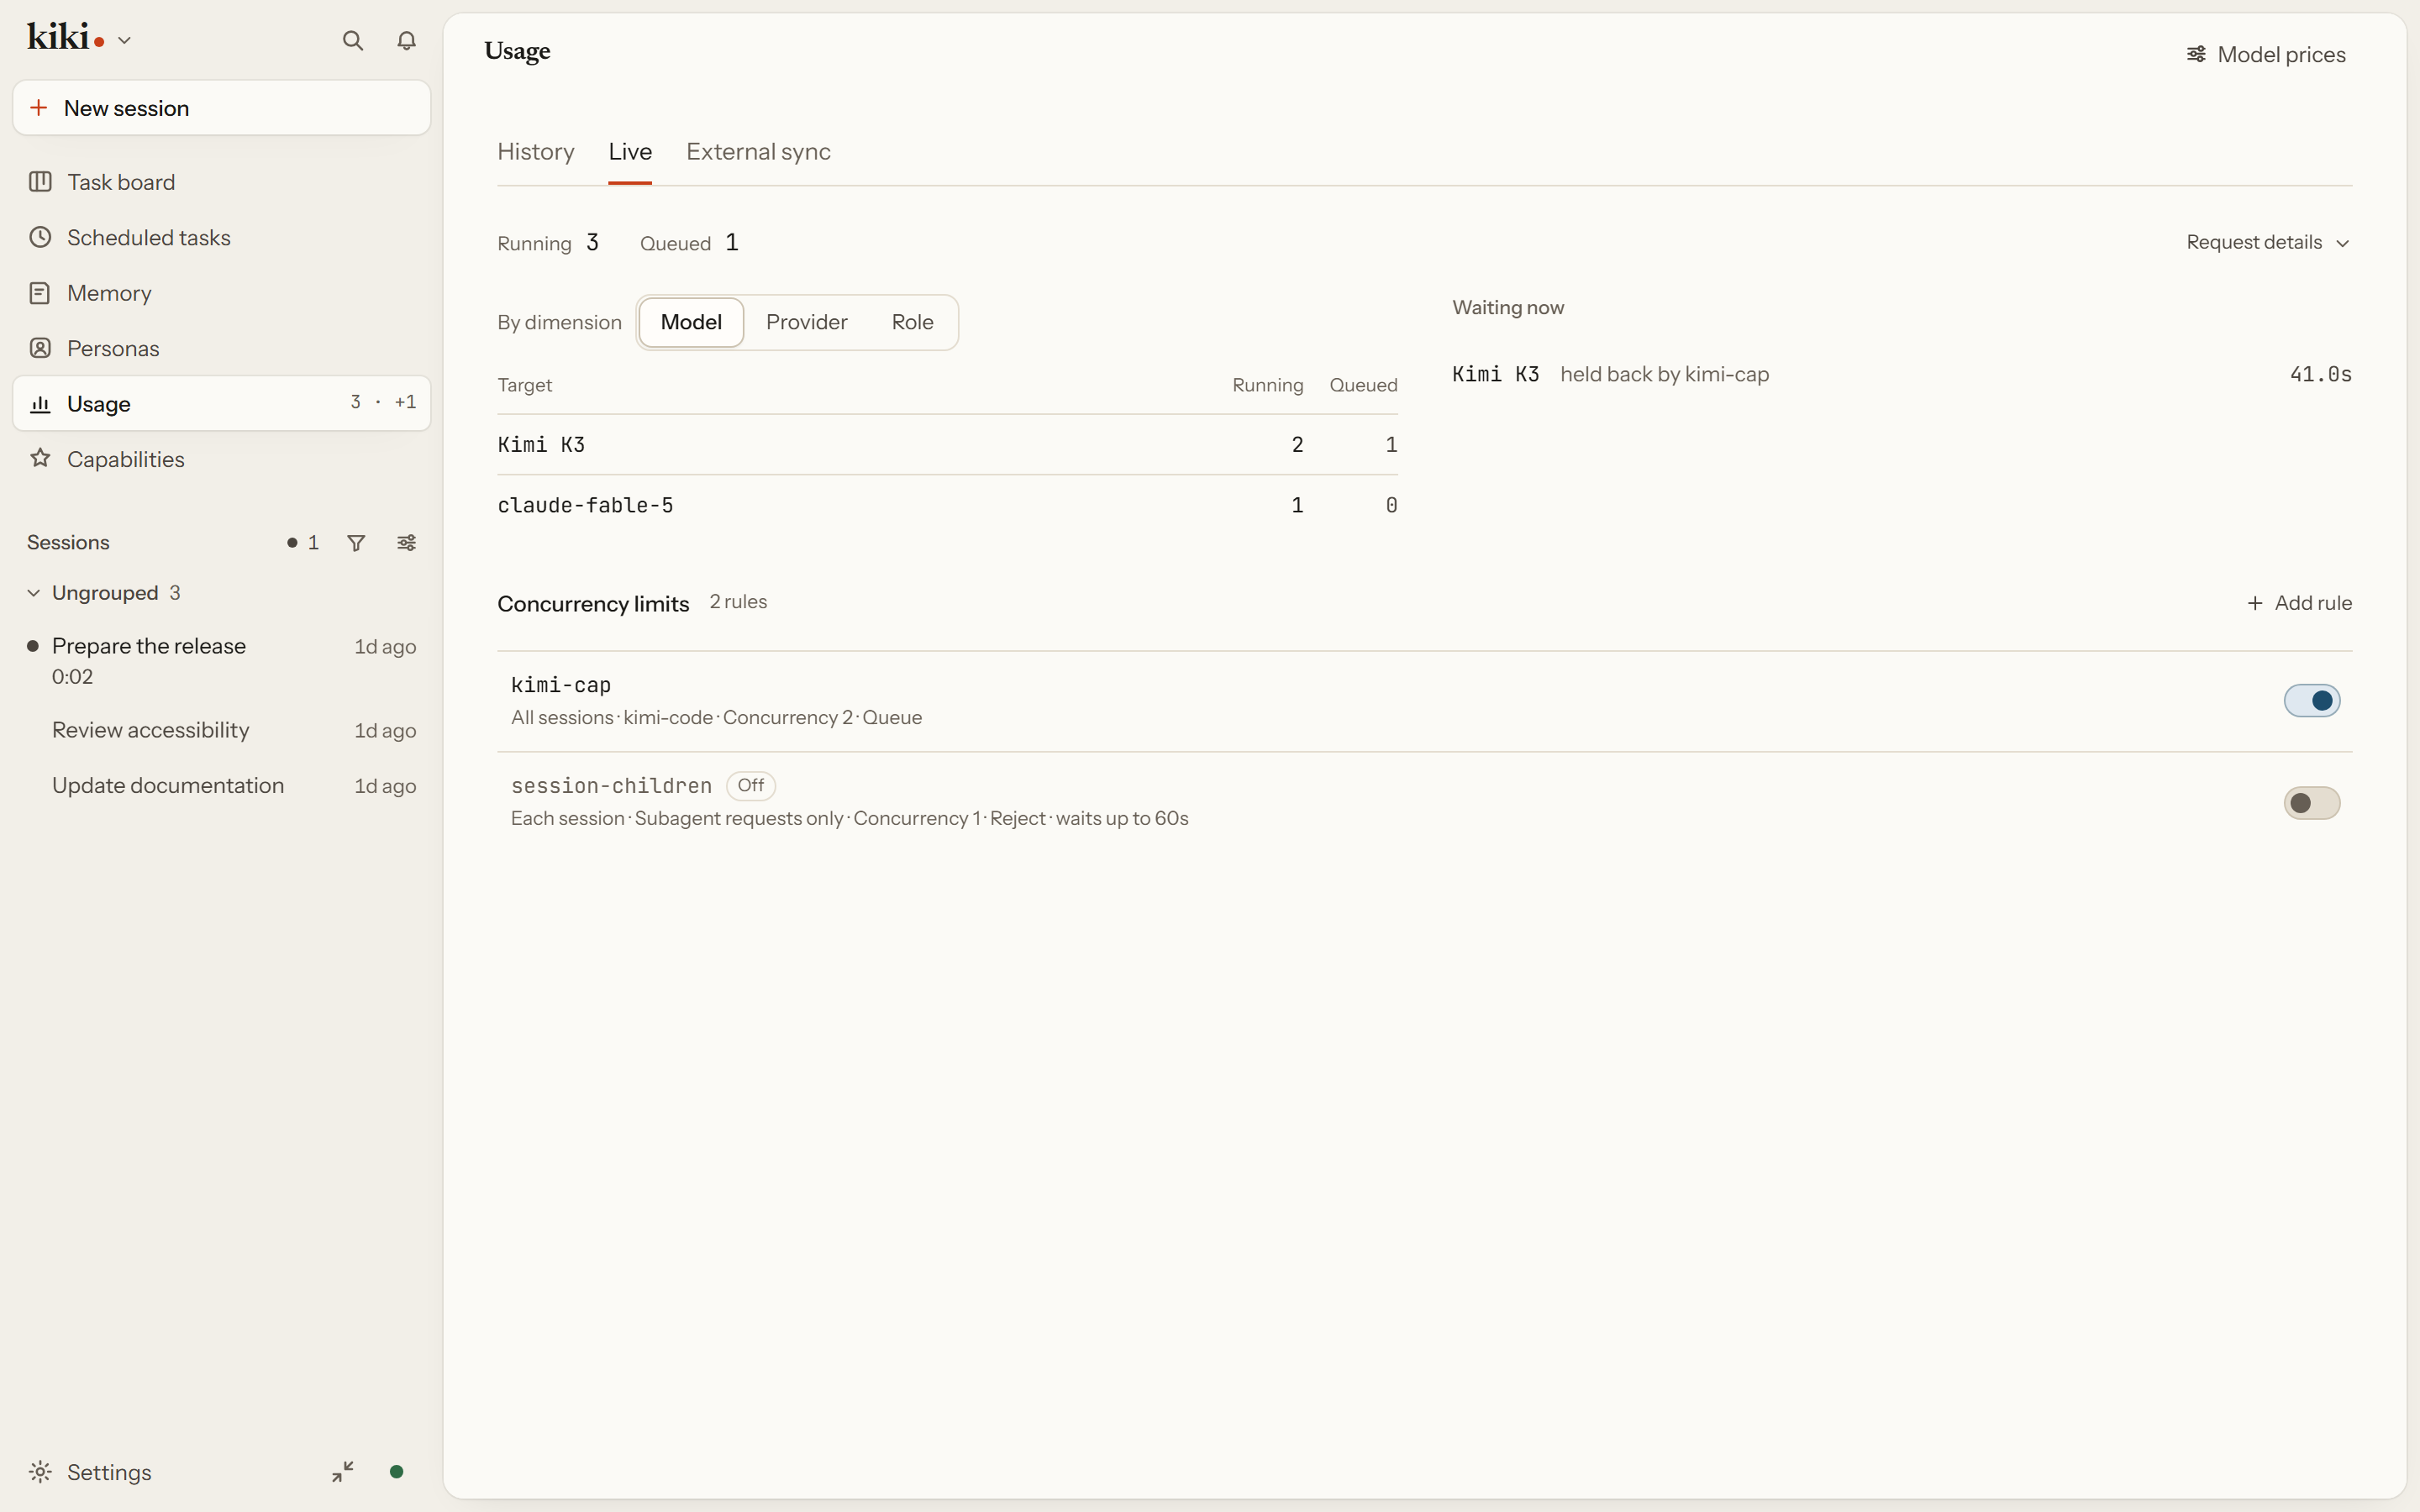Open Model prices
The height and width of the screenshot is (1512, 2420).
(2265, 54)
